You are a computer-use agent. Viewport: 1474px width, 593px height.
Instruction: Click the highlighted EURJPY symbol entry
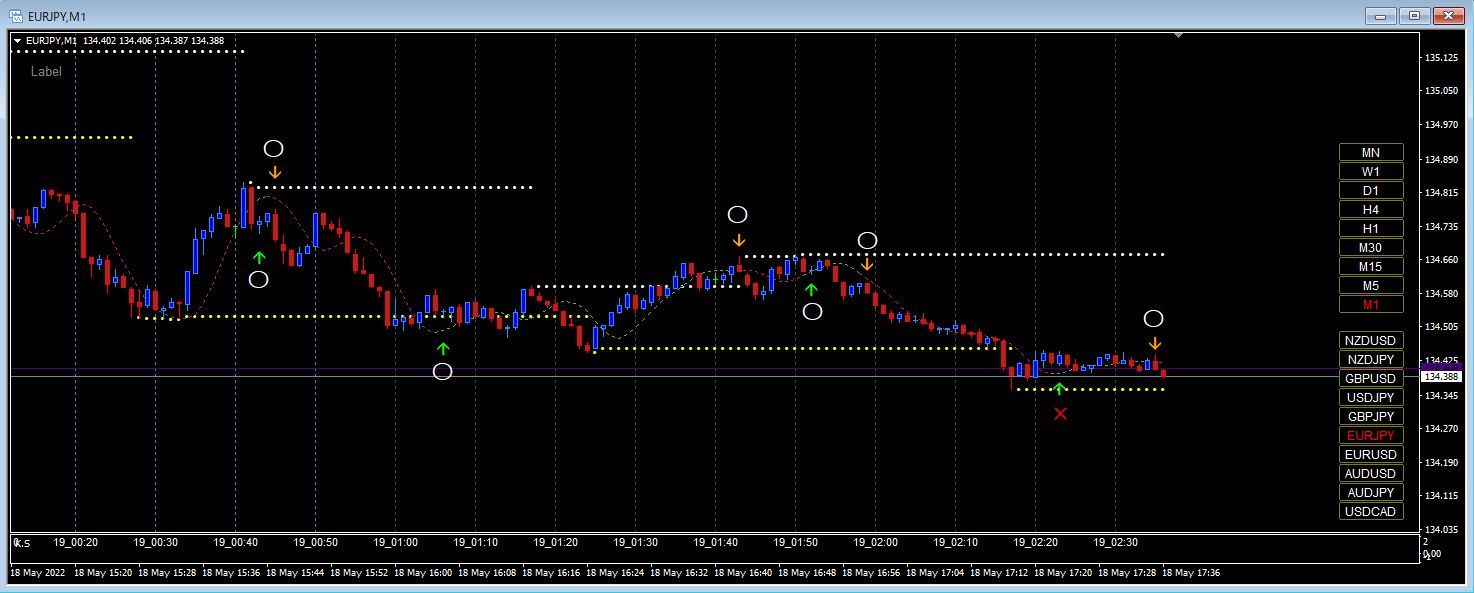click(1370, 435)
